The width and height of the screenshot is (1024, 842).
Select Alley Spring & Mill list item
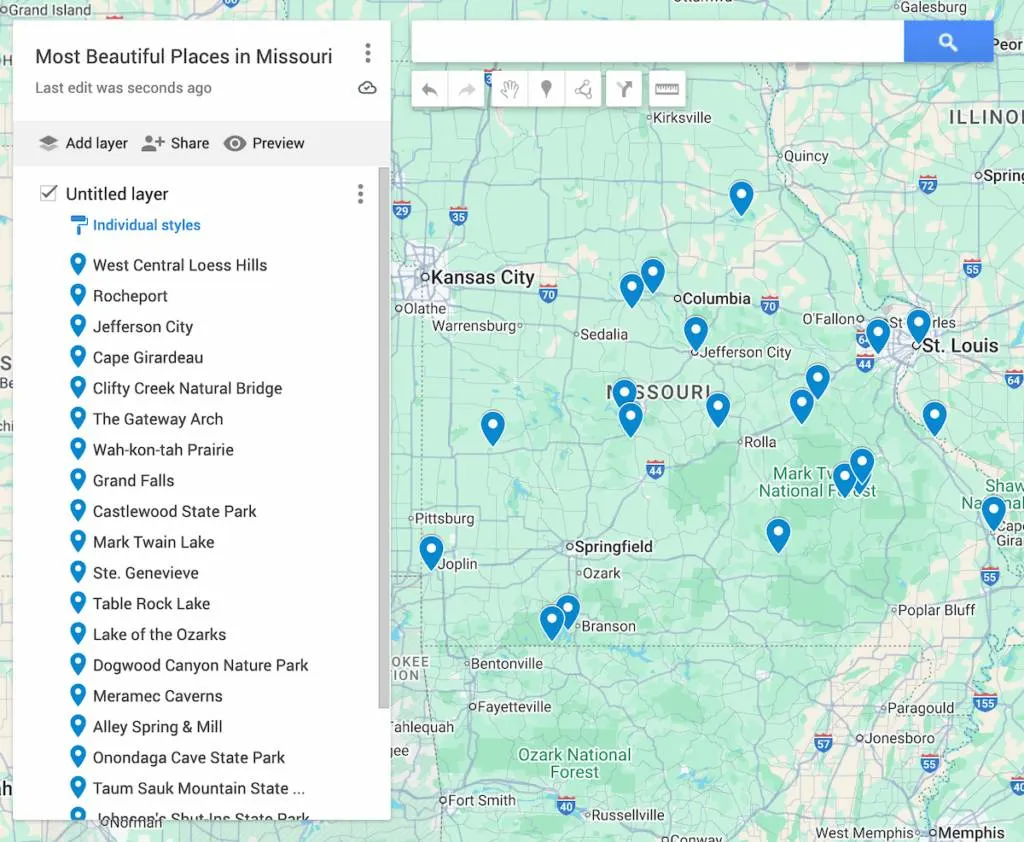pyautogui.click(x=157, y=726)
